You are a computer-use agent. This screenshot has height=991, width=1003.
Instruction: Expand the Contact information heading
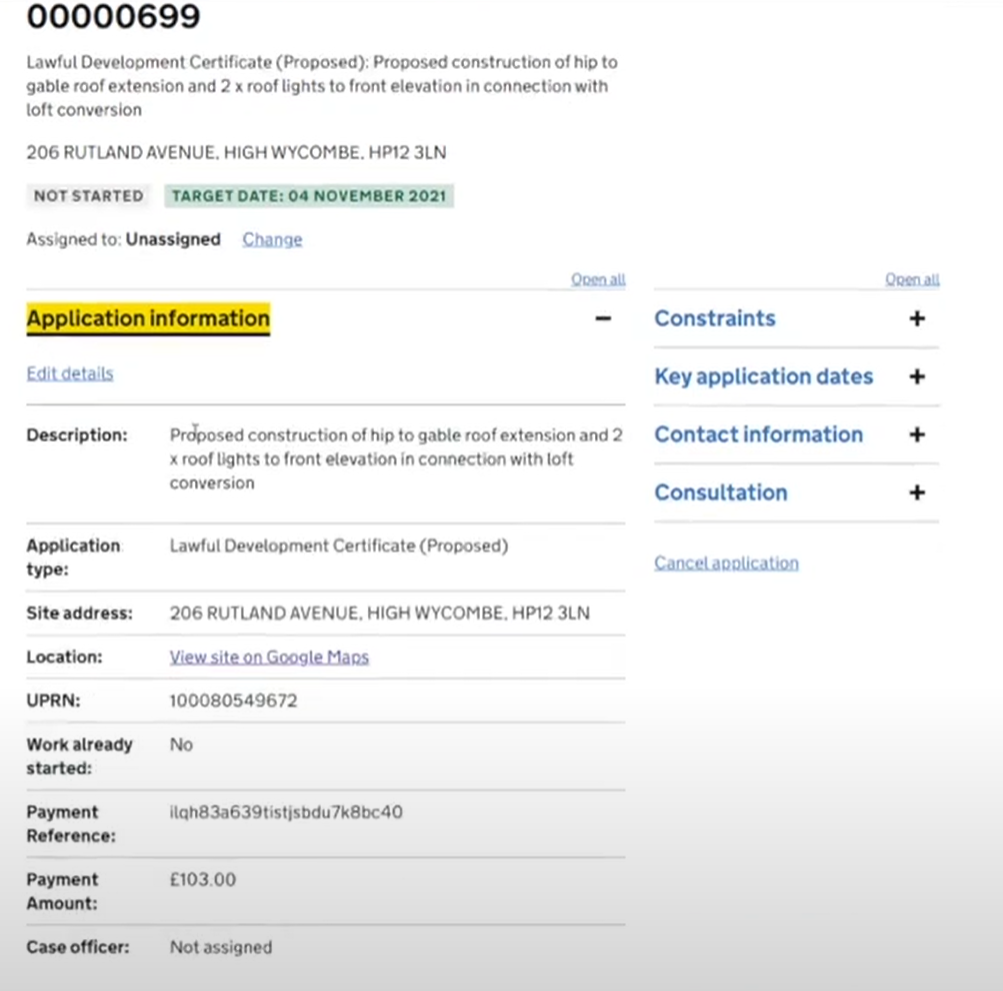pyautogui.click(x=758, y=435)
